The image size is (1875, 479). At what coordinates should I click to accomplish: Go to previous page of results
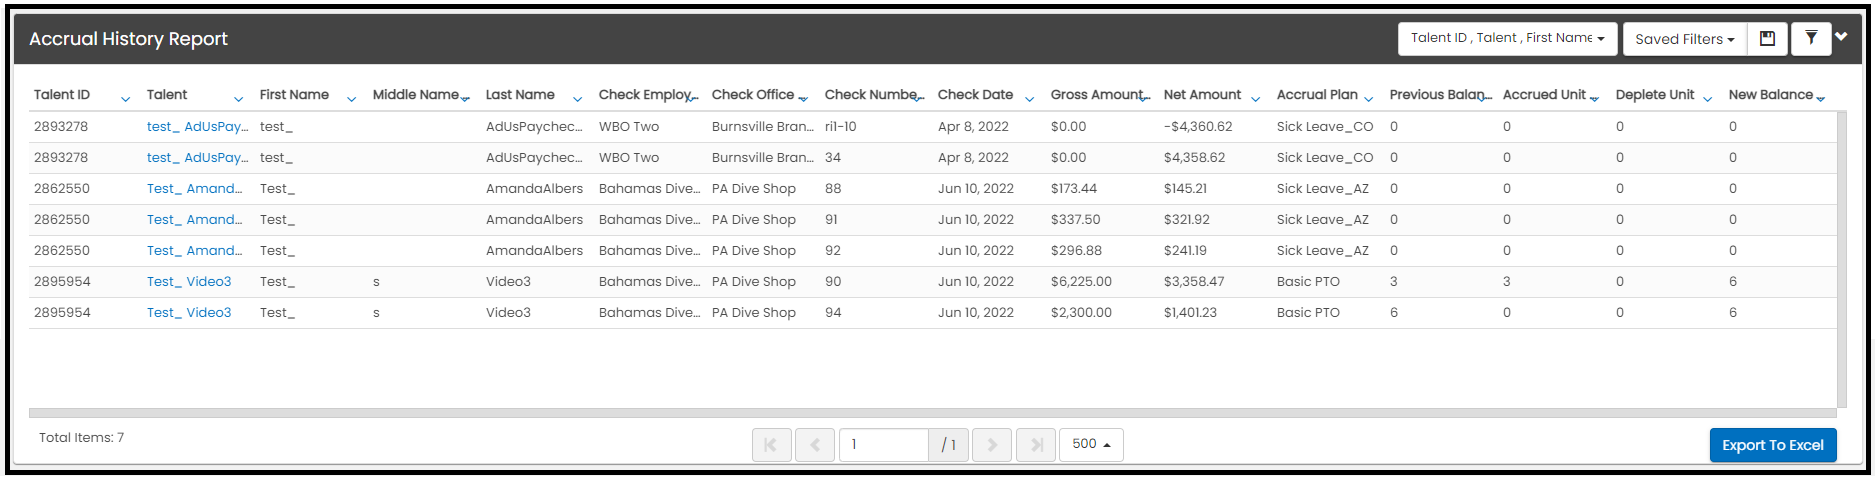pos(815,445)
